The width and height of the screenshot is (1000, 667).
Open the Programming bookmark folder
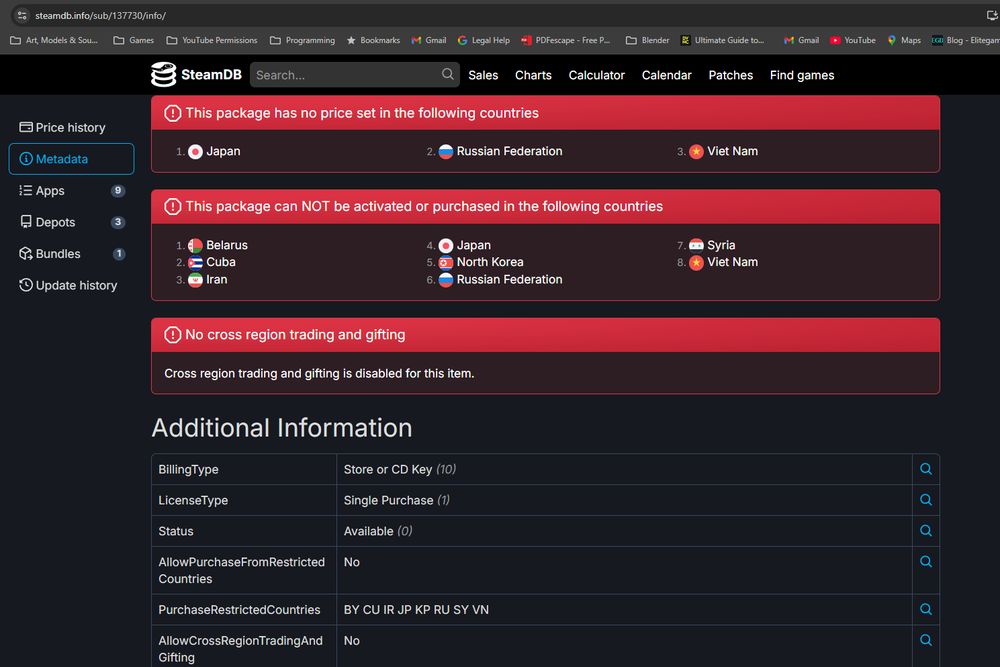(302, 40)
